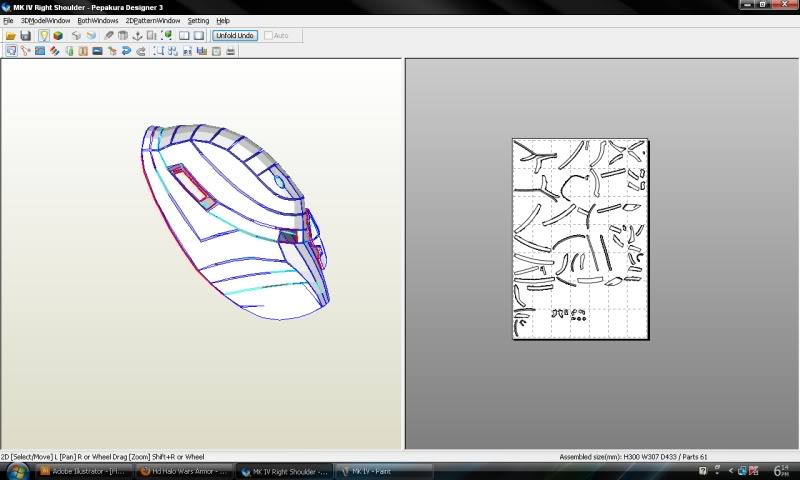This screenshot has height=480, width=800.
Task: Toggle the light bulb lighting icon
Action: tap(43, 36)
